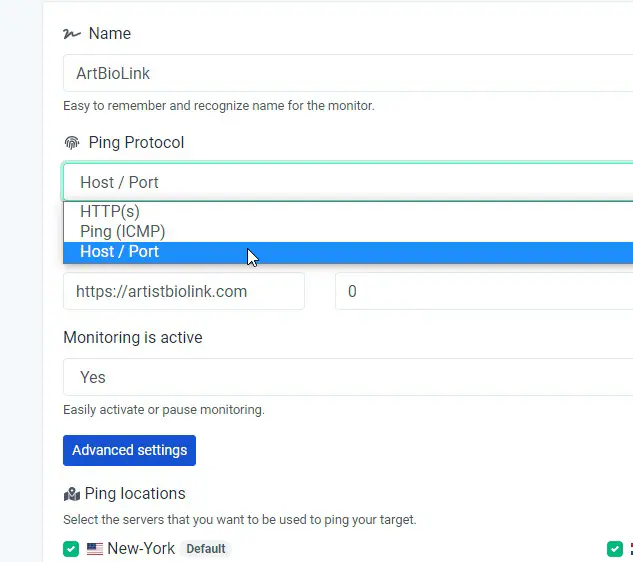Click the port field showing 0

point(484,291)
